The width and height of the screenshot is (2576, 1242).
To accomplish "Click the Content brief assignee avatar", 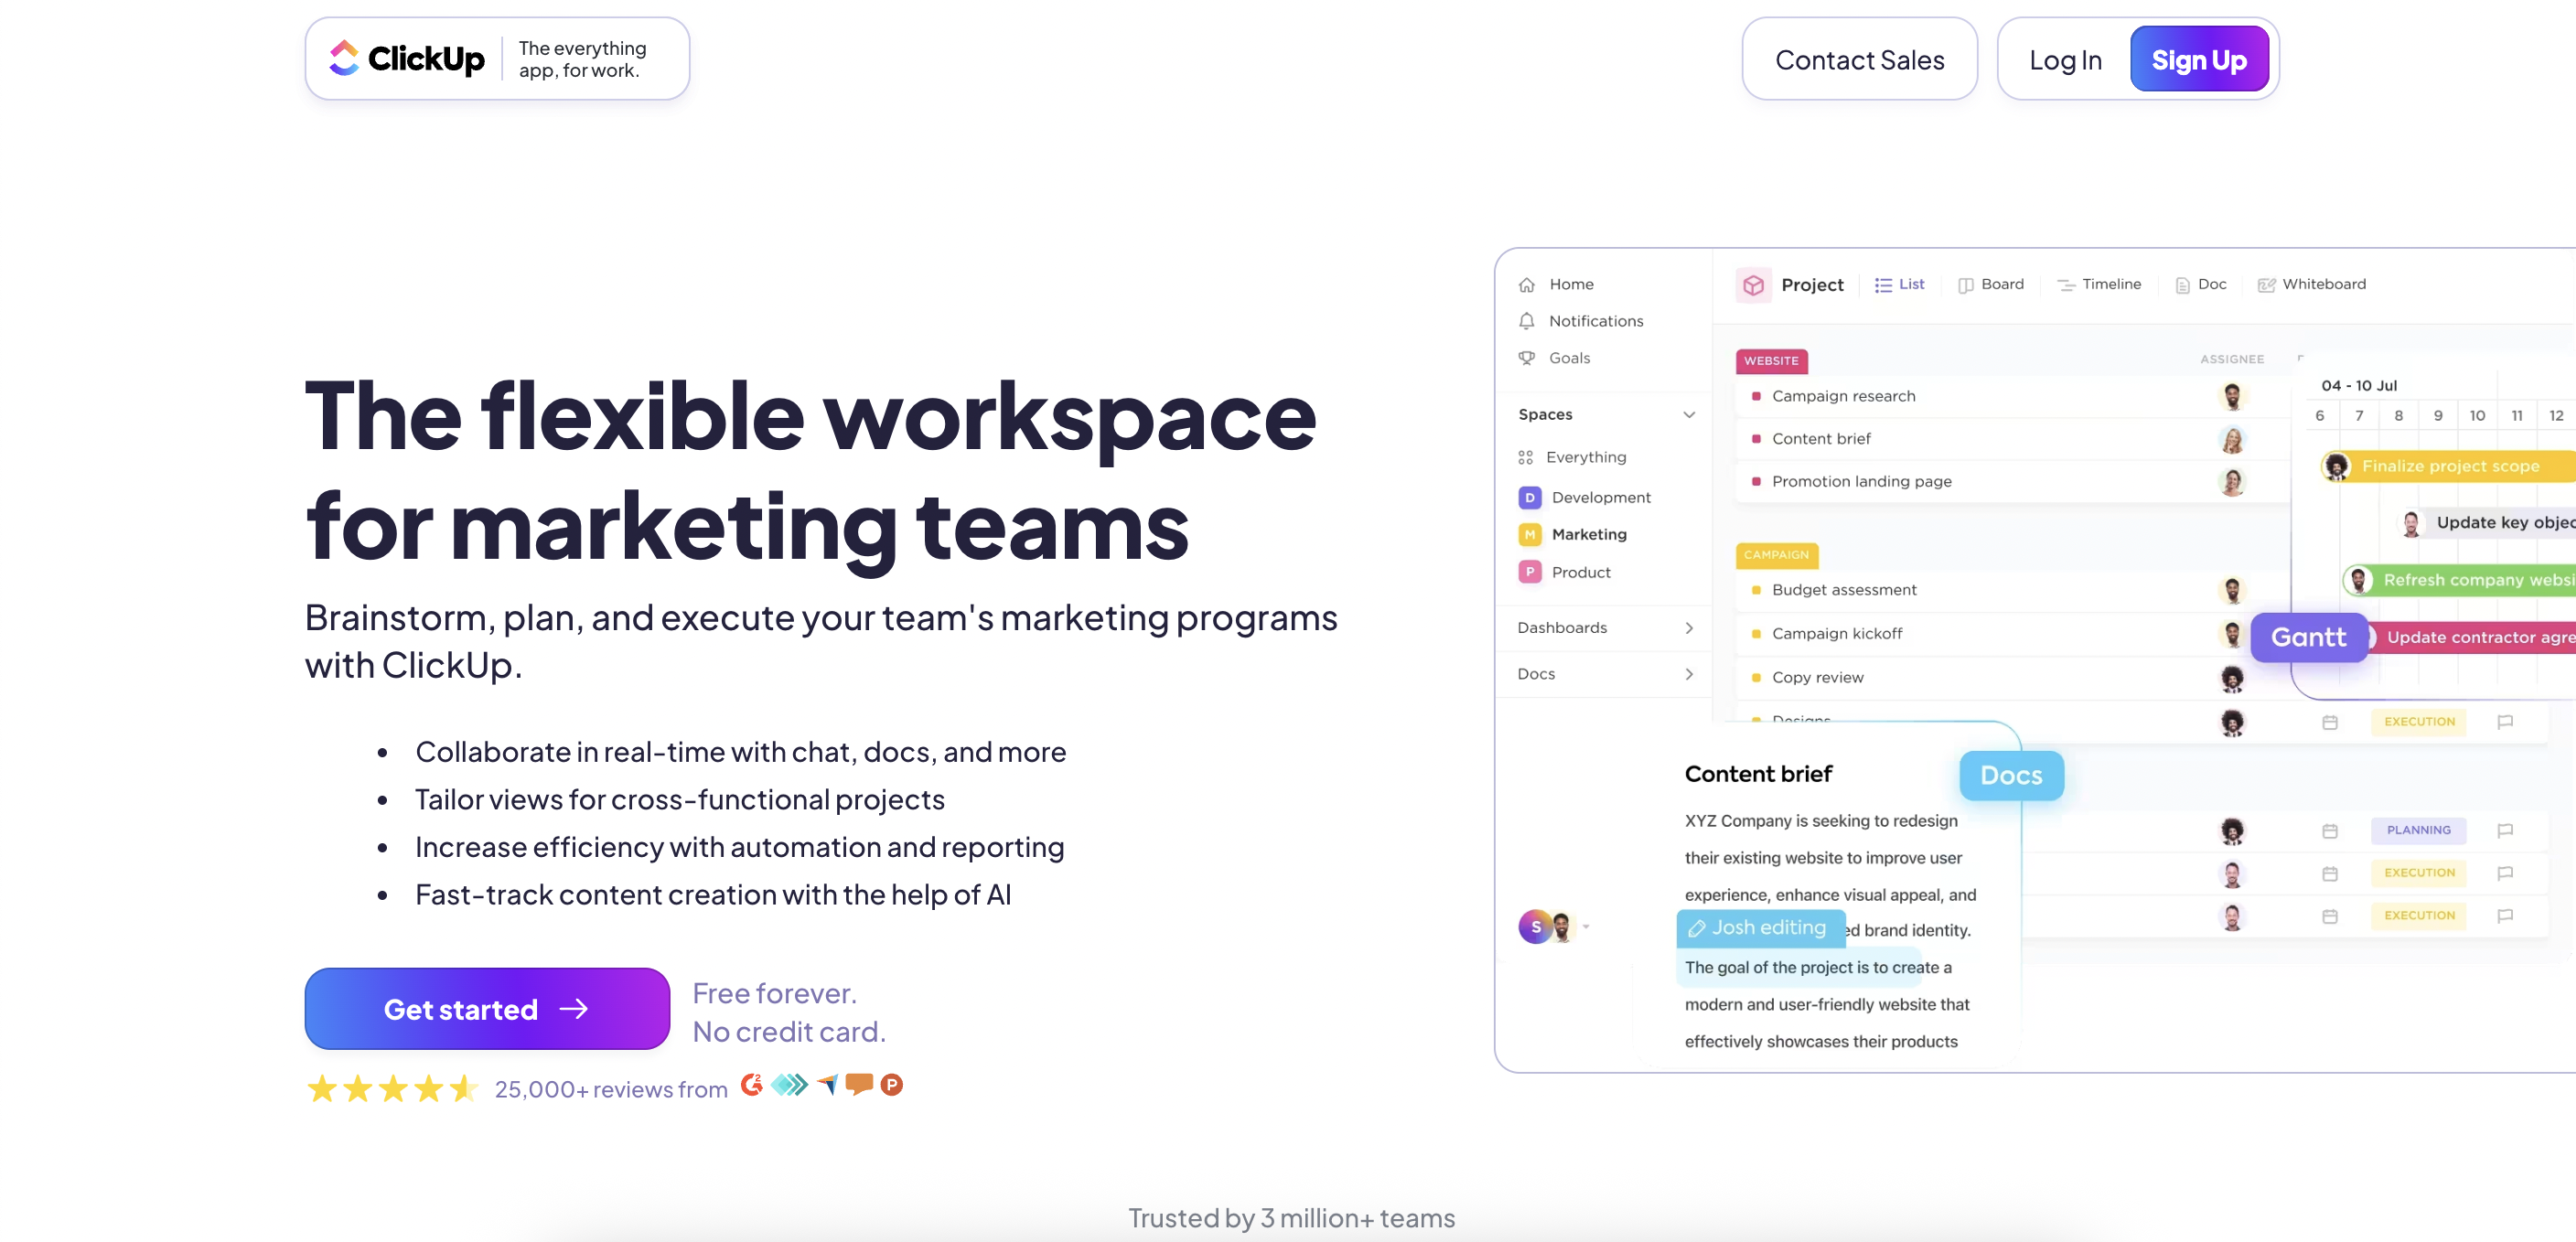I will coord(2231,439).
